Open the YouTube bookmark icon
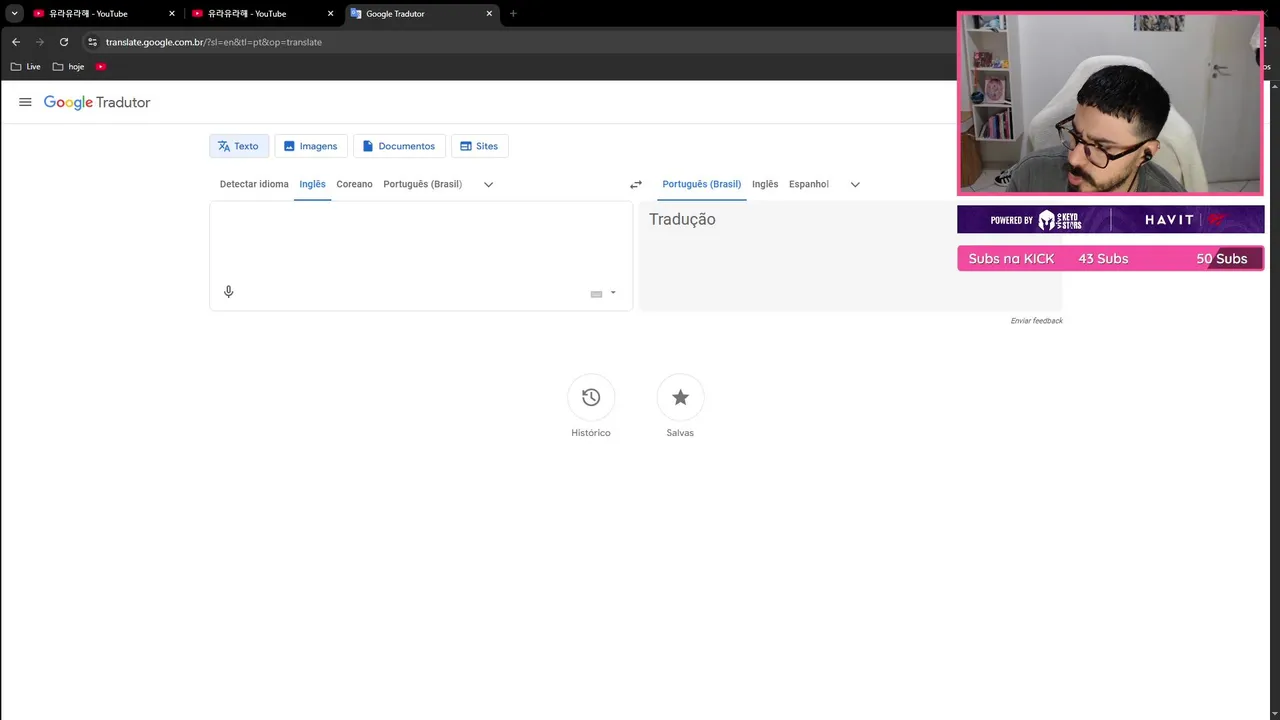 click(x=101, y=67)
